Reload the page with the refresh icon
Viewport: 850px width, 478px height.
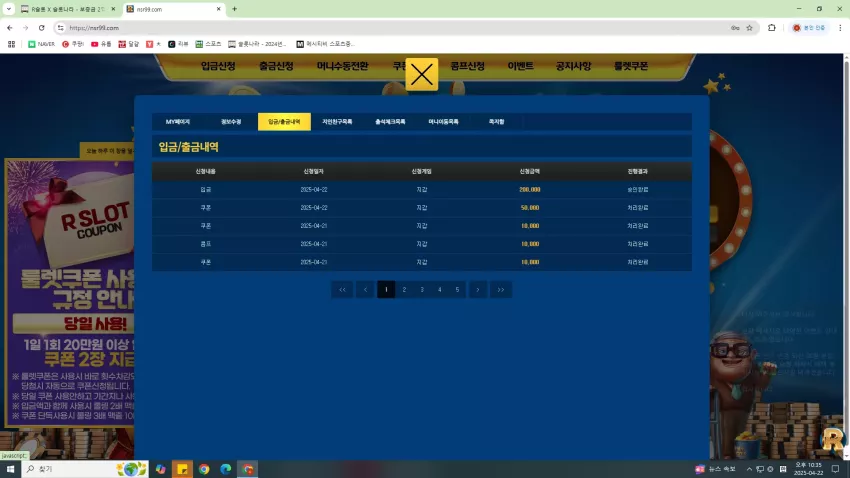click(42, 28)
